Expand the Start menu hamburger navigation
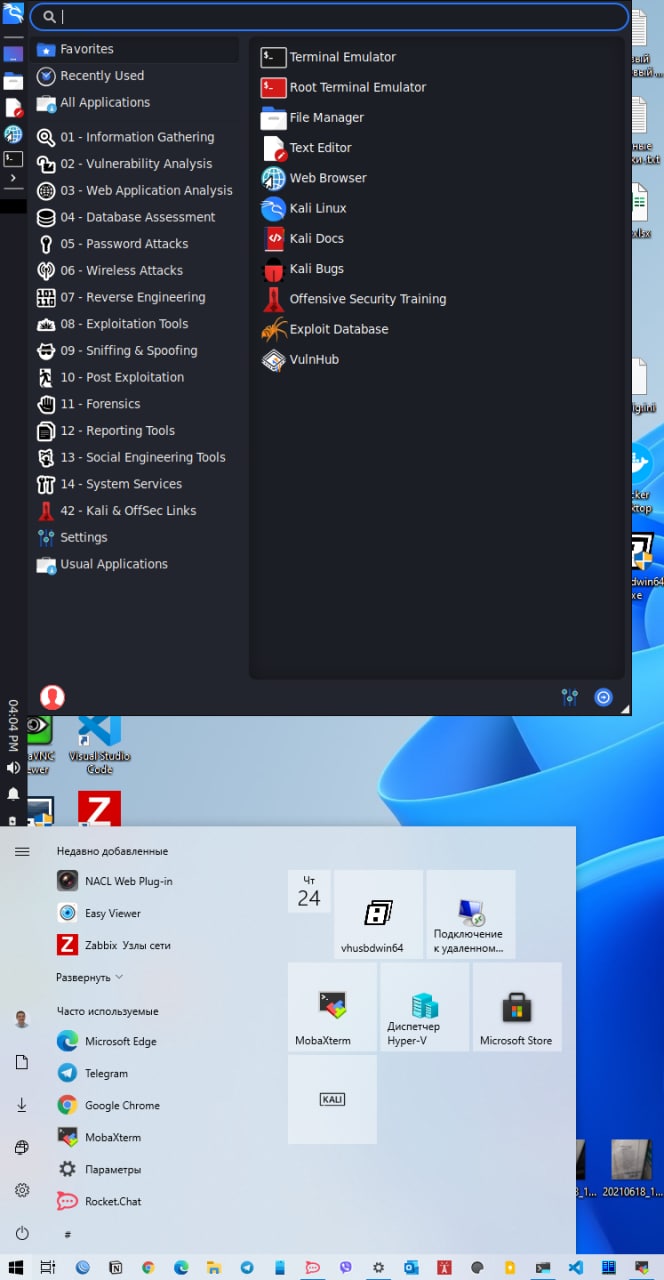Screen dimensions: 664x1280 click(x=22, y=851)
